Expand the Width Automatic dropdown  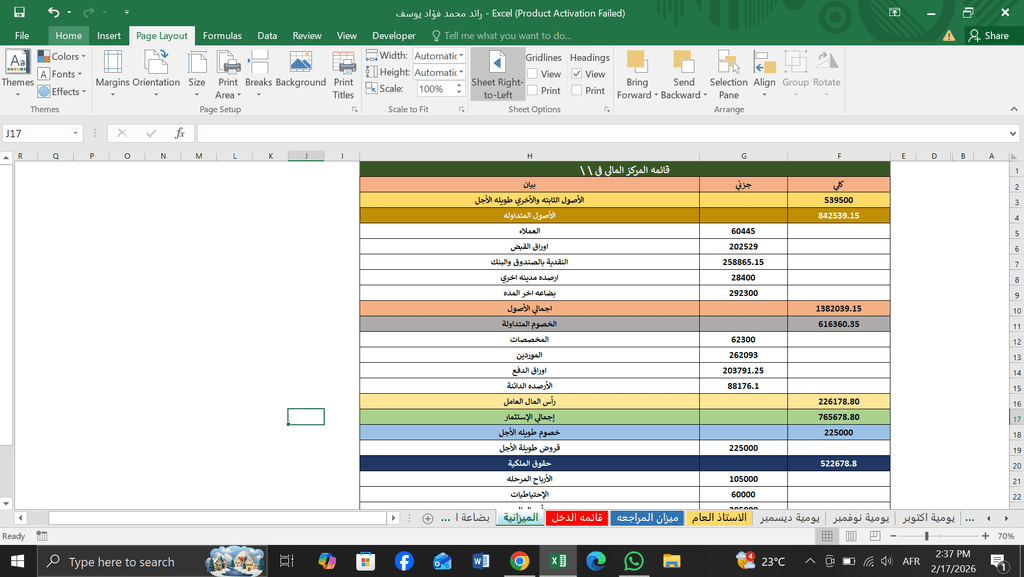pos(461,56)
